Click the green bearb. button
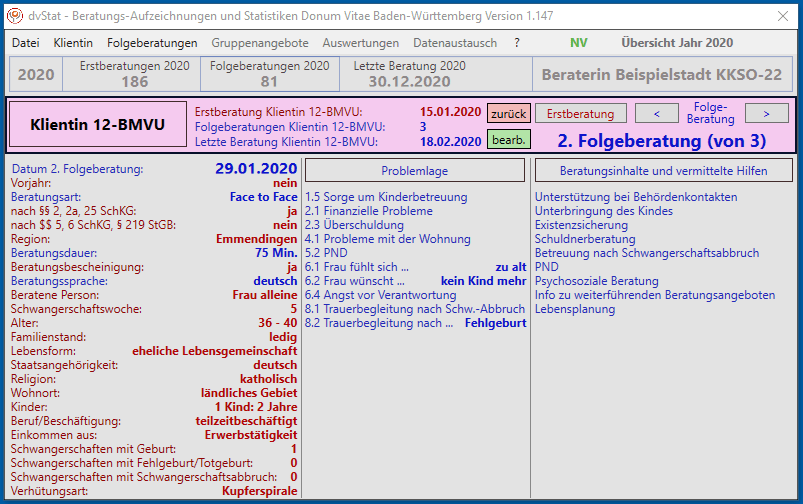This screenshot has width=803, height=504. pos(509,139)
